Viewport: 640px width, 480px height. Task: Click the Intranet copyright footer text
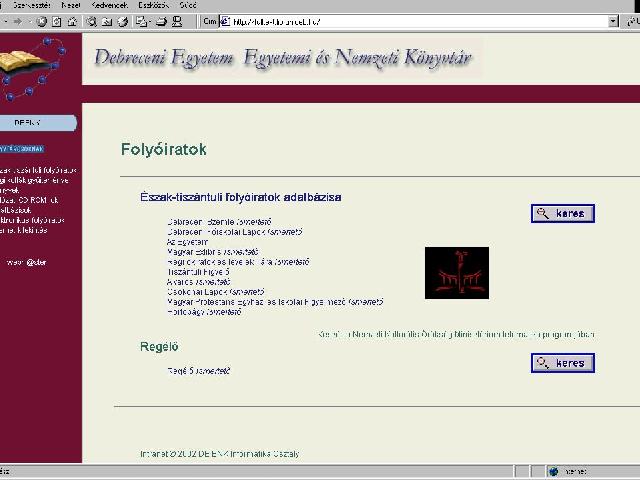pos(220,453)
